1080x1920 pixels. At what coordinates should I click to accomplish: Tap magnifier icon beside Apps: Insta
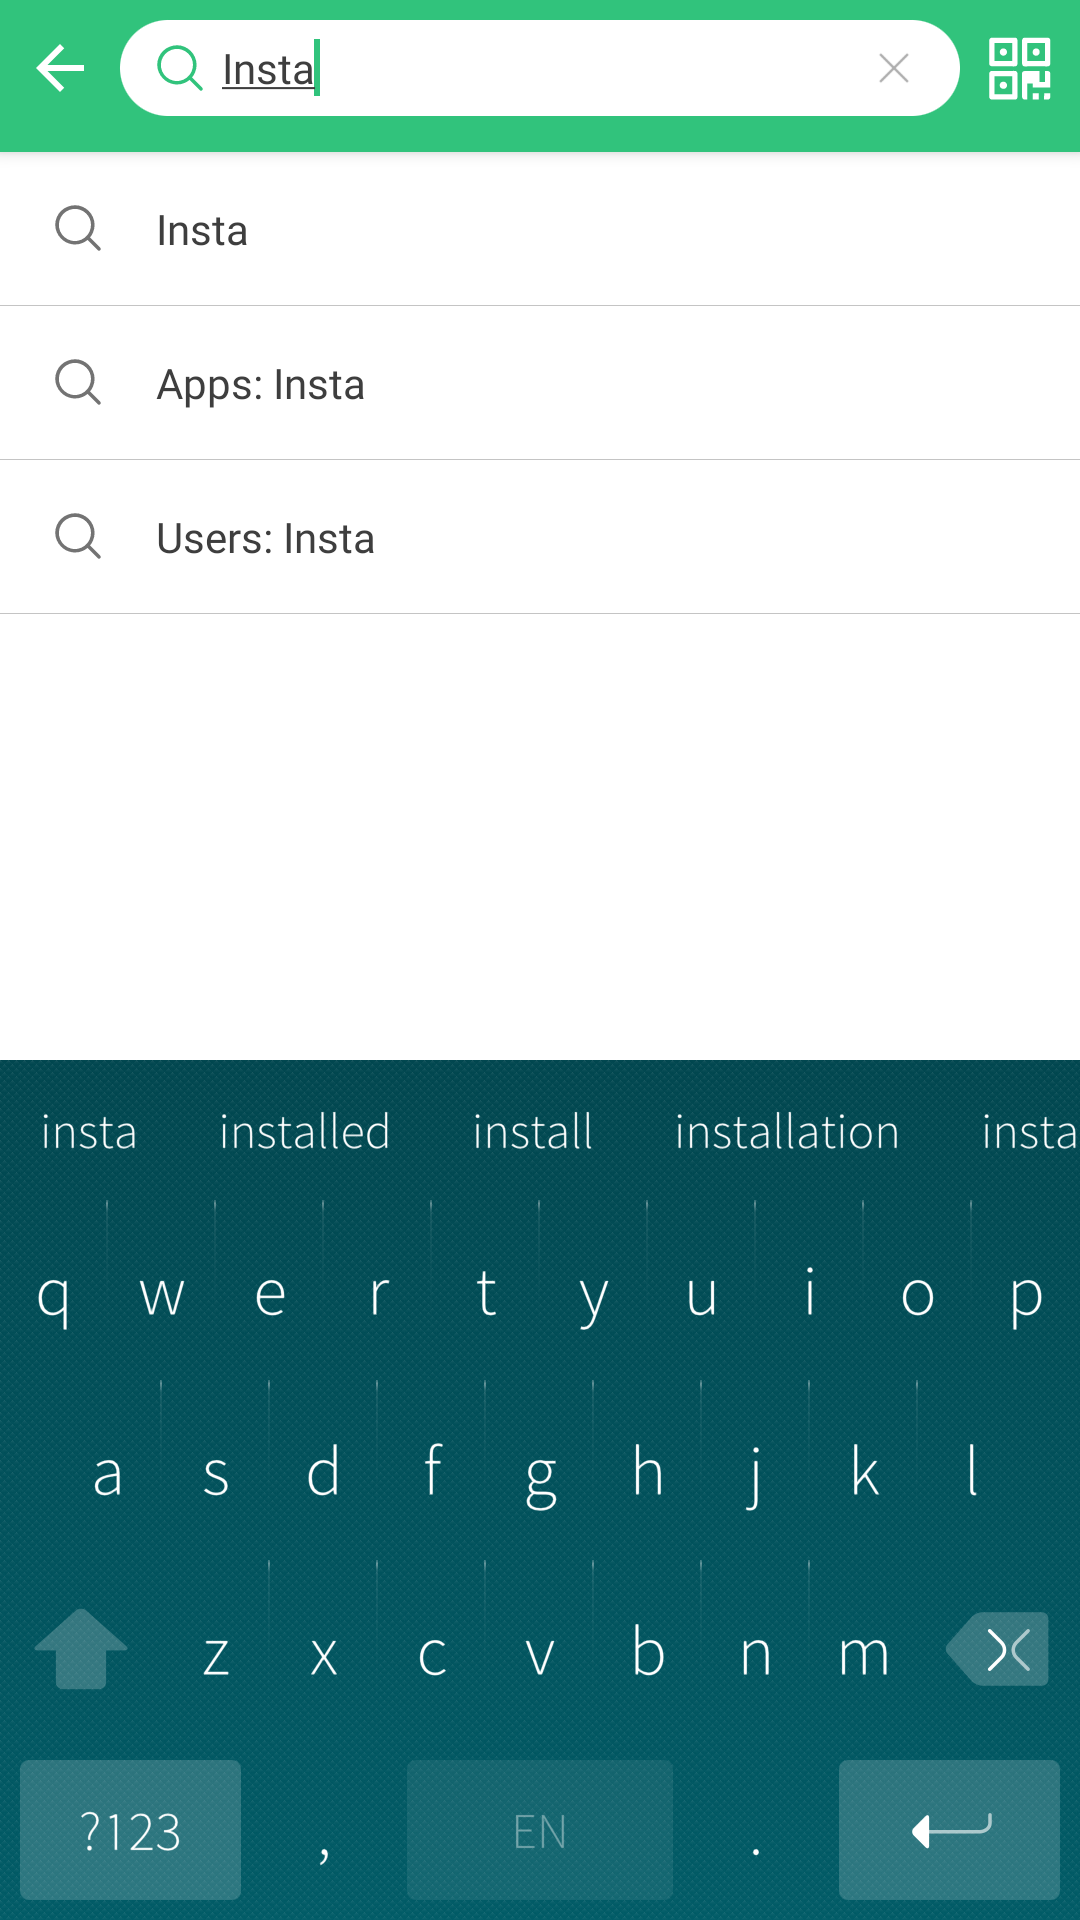[78, 383]
